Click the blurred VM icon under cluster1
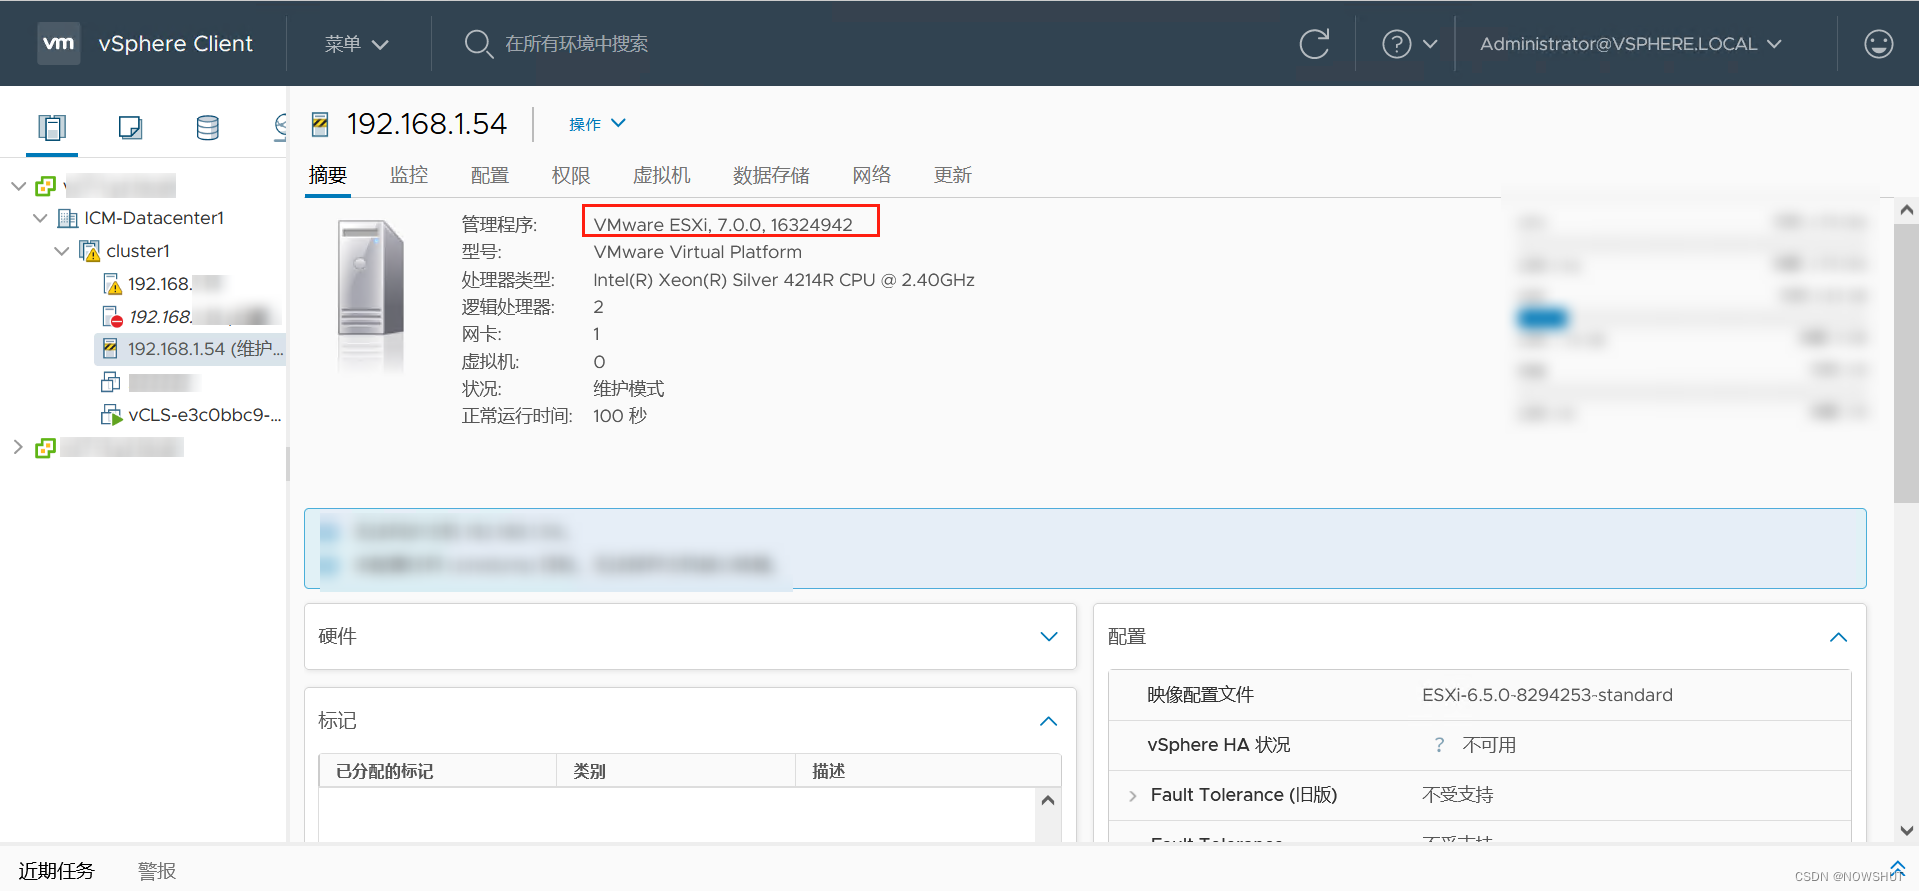 coord(110,381)
